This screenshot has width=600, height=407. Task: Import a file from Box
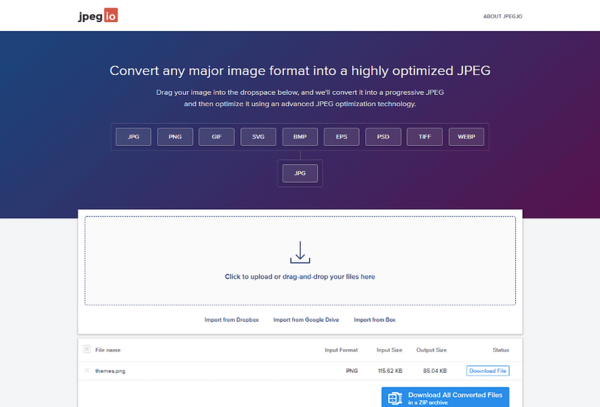point(375,320)
